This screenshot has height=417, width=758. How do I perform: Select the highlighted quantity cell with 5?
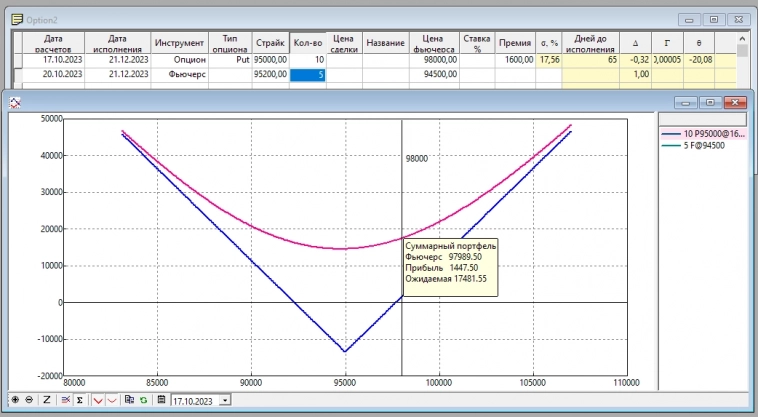(x=308, y=73)
